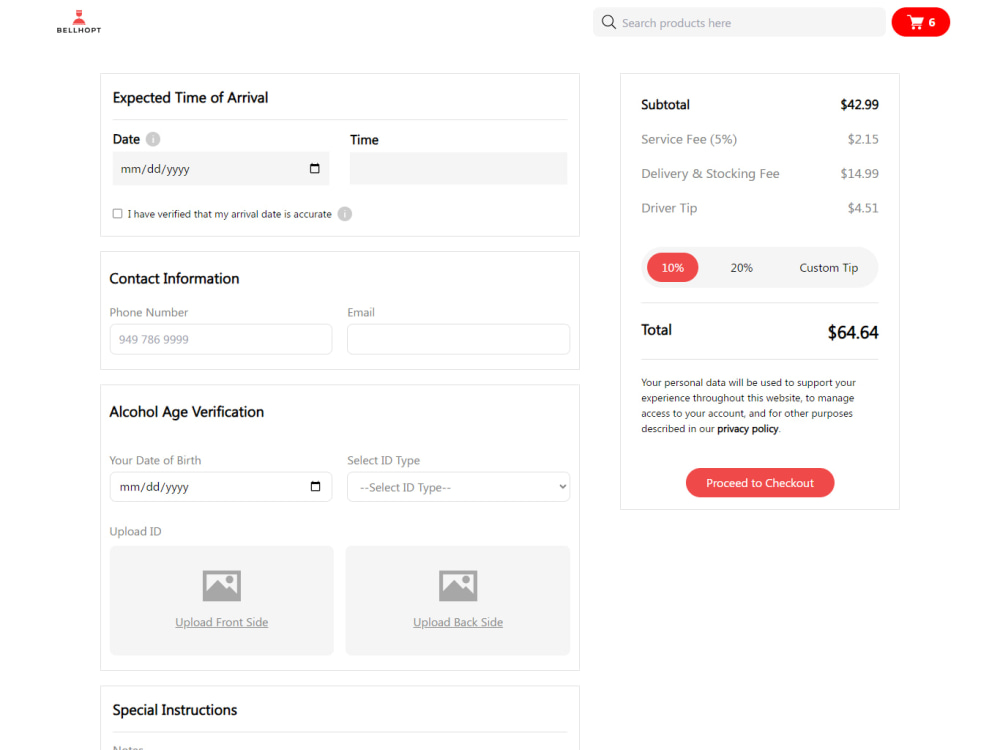The height and width of the screenshot is (750, 1000).
Task: Click the Upload Front Side image icon
Action: tap(221, 584)
